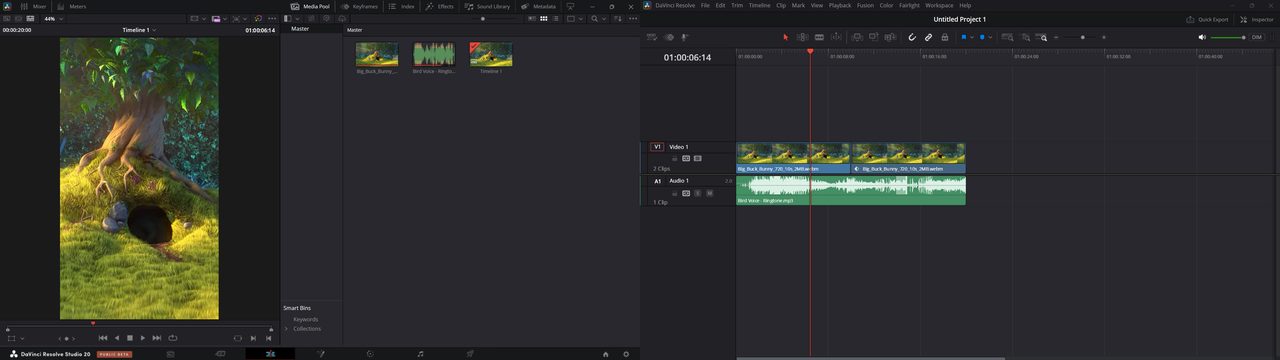Switch media pool to list view
The image size is (1280, 360).
557,19
